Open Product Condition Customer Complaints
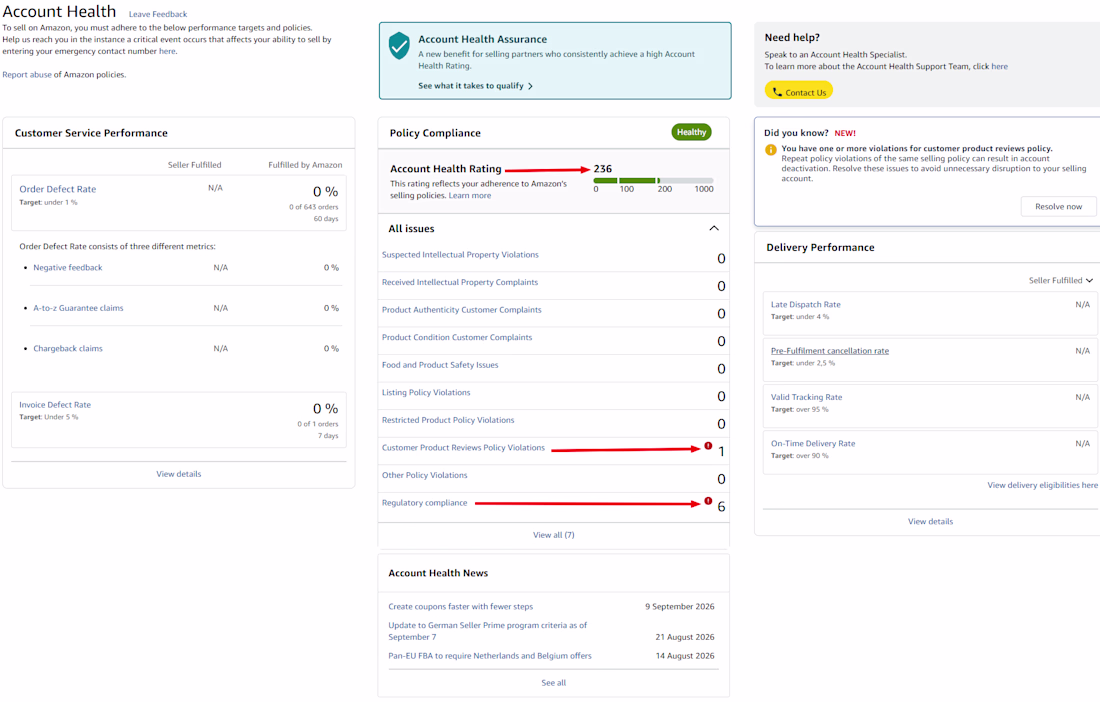Image resolution: width=1100 pixels, height=702 pixels. click(x=457, y=337)
